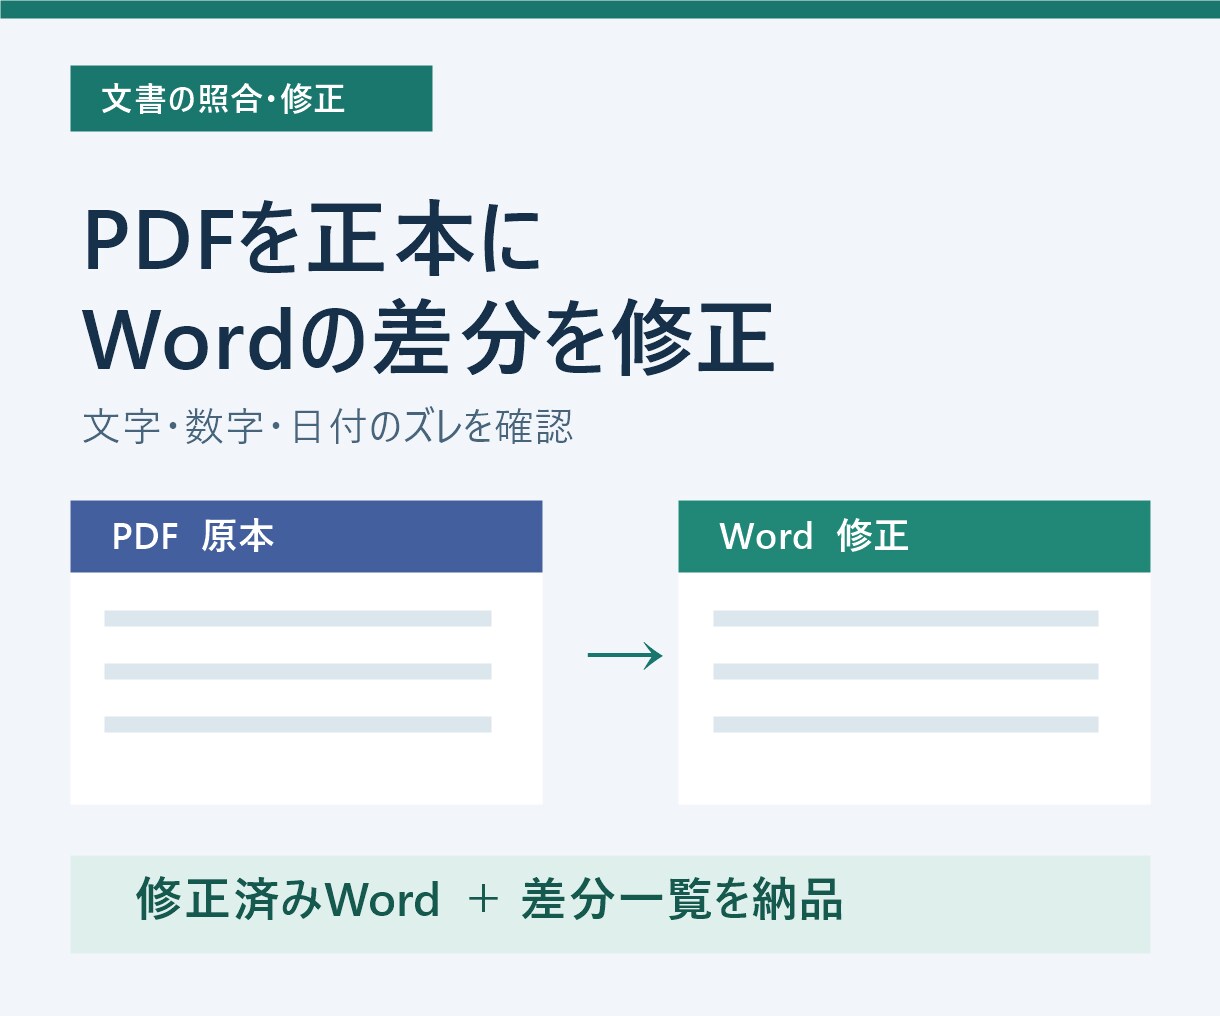The height and width of the screenshot is (1016, 1220).
Task: Click the 文書の照合・修正 green label
Action: 251,99
